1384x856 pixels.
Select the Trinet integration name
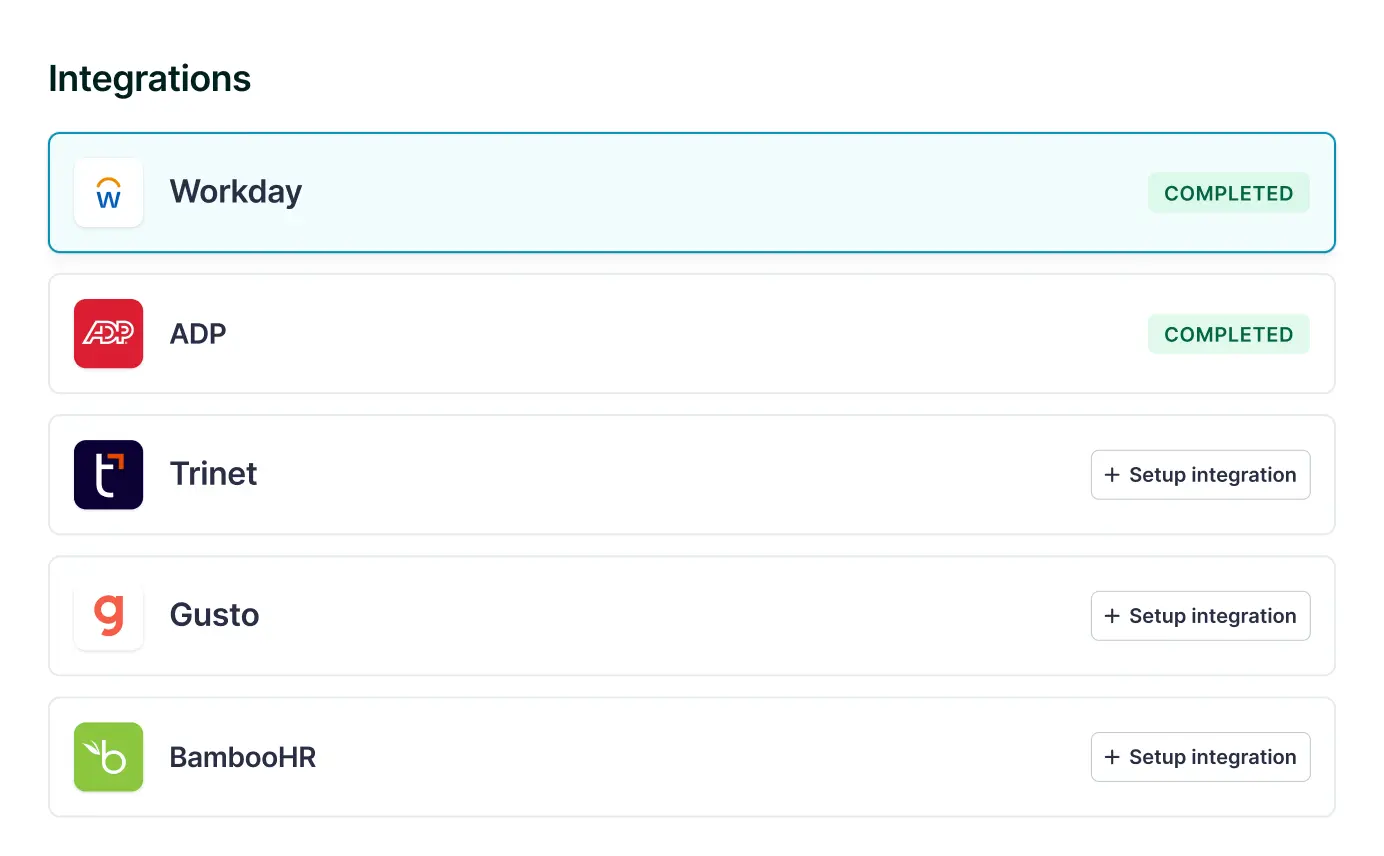coord(213,474)
